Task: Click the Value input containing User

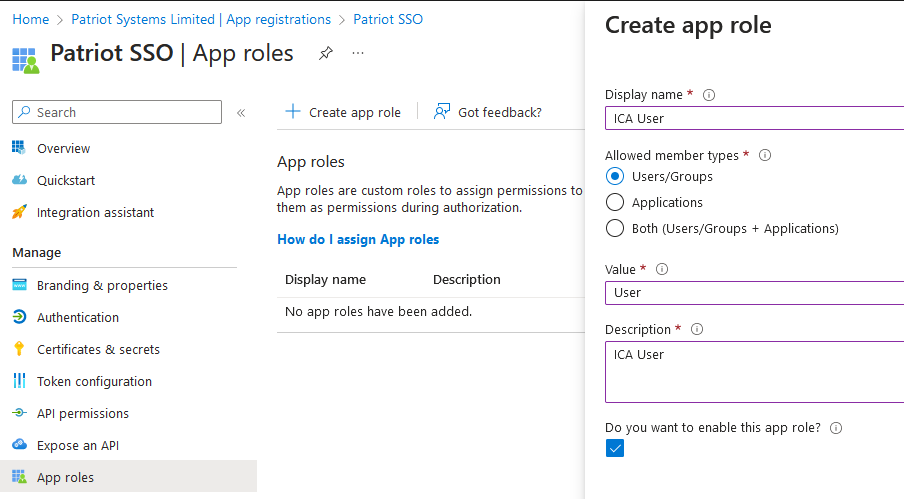Action: point(755,293)
